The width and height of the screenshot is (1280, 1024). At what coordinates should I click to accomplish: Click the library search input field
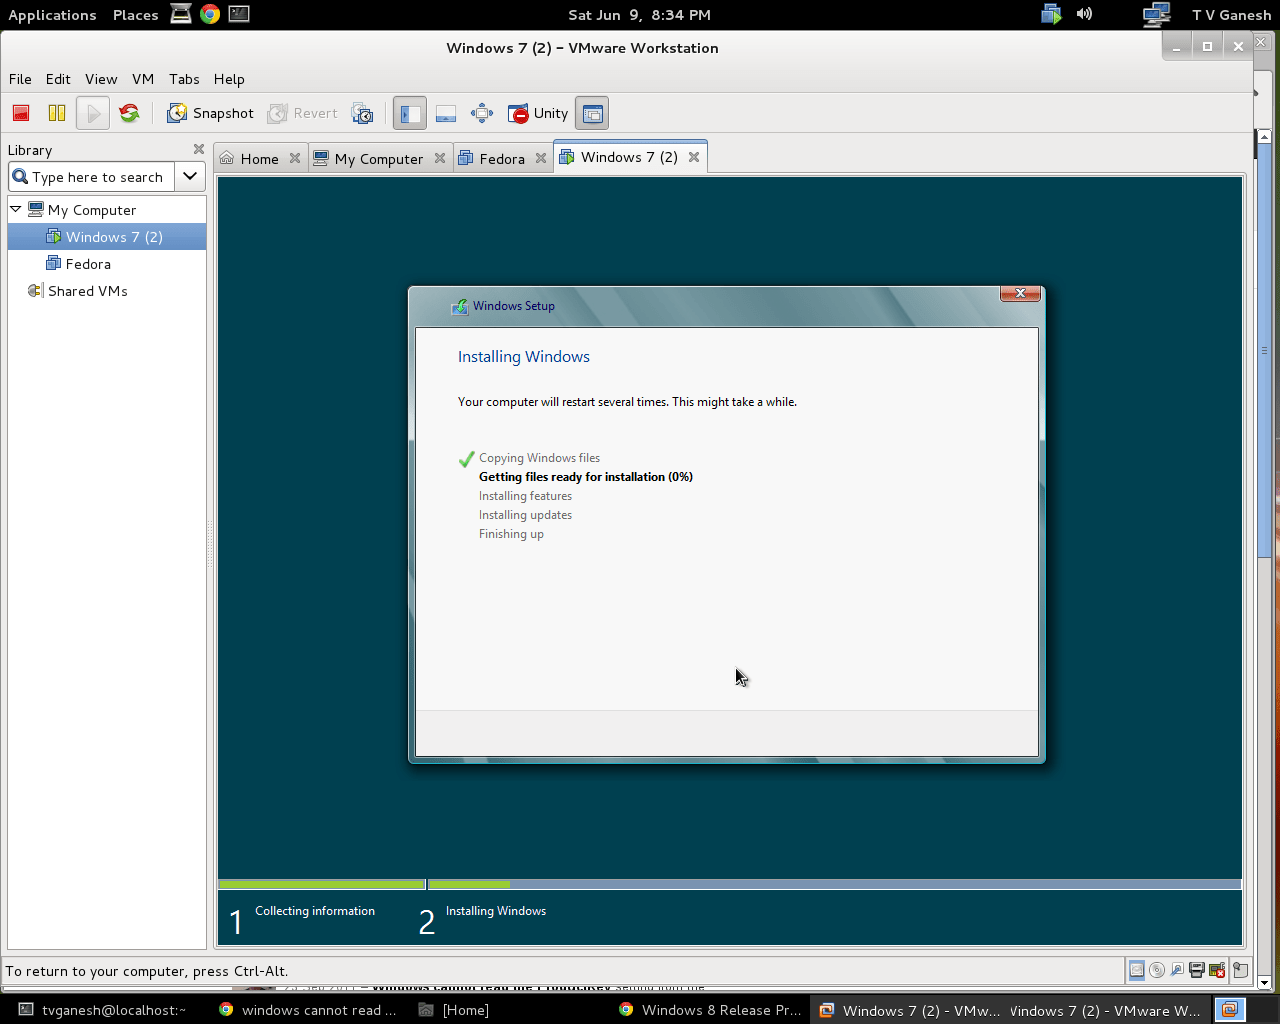(x=92, y=177)
